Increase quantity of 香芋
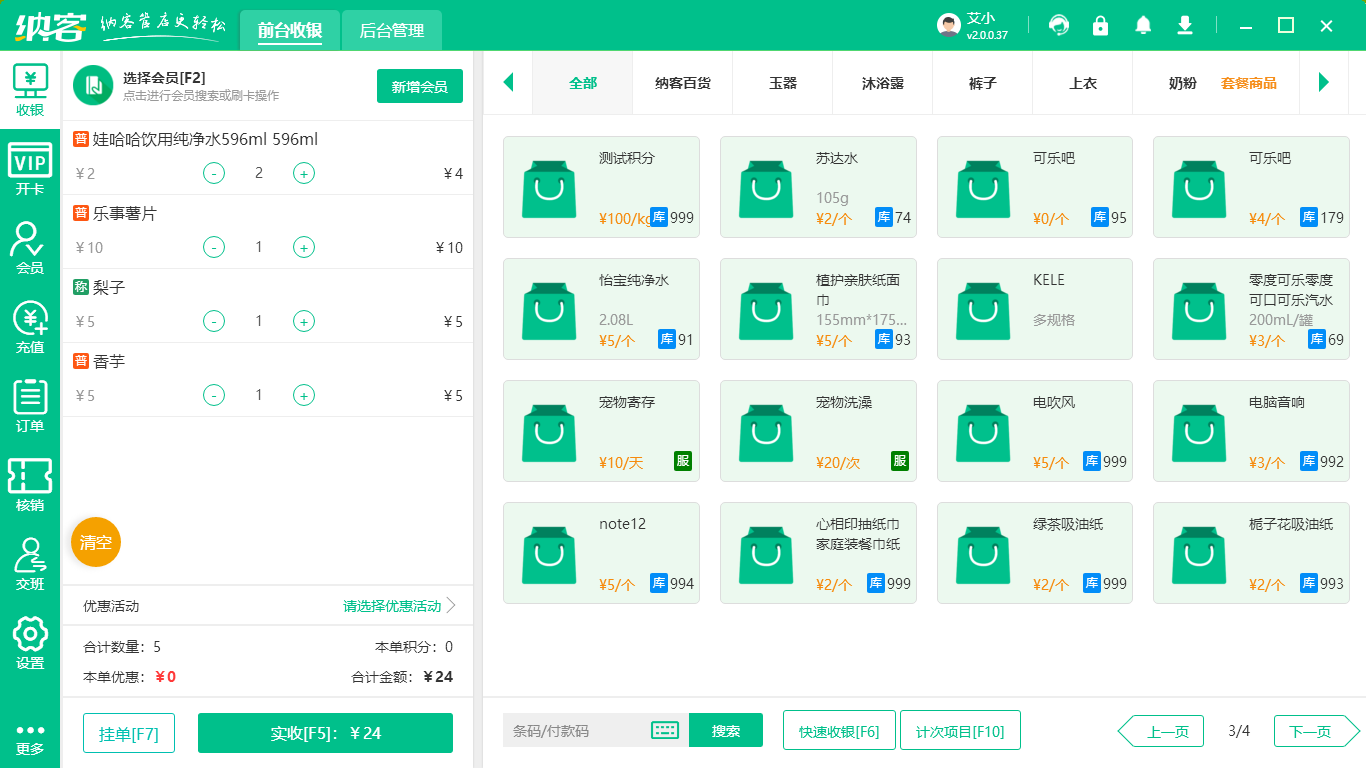The width and height of the screenshot is (1366, 768). click(304, 395)
